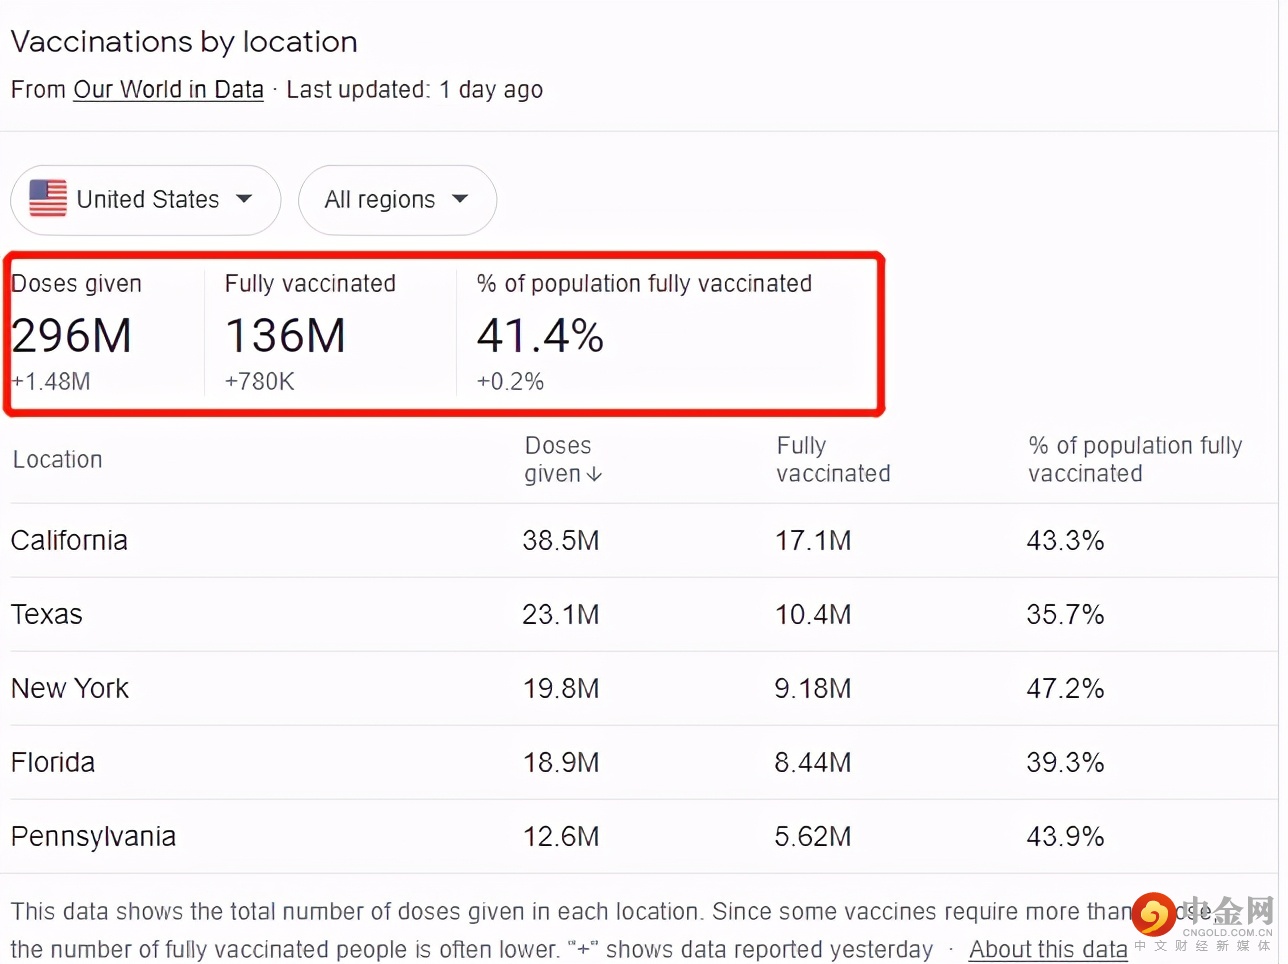Click the 41.4% population vaccinated figure
1288x964 pixels.
[540, 336]
